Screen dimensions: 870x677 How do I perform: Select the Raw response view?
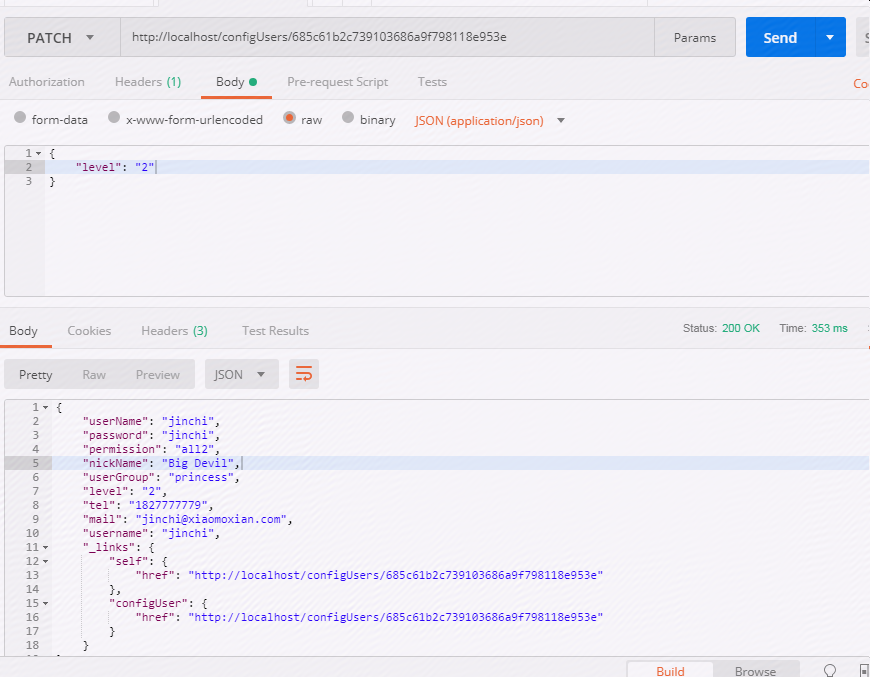tap(94, 375)
